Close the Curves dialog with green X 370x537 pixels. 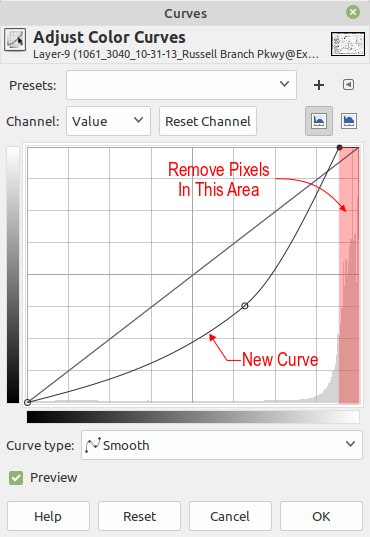pyautogui.click(x=353, y=13)
